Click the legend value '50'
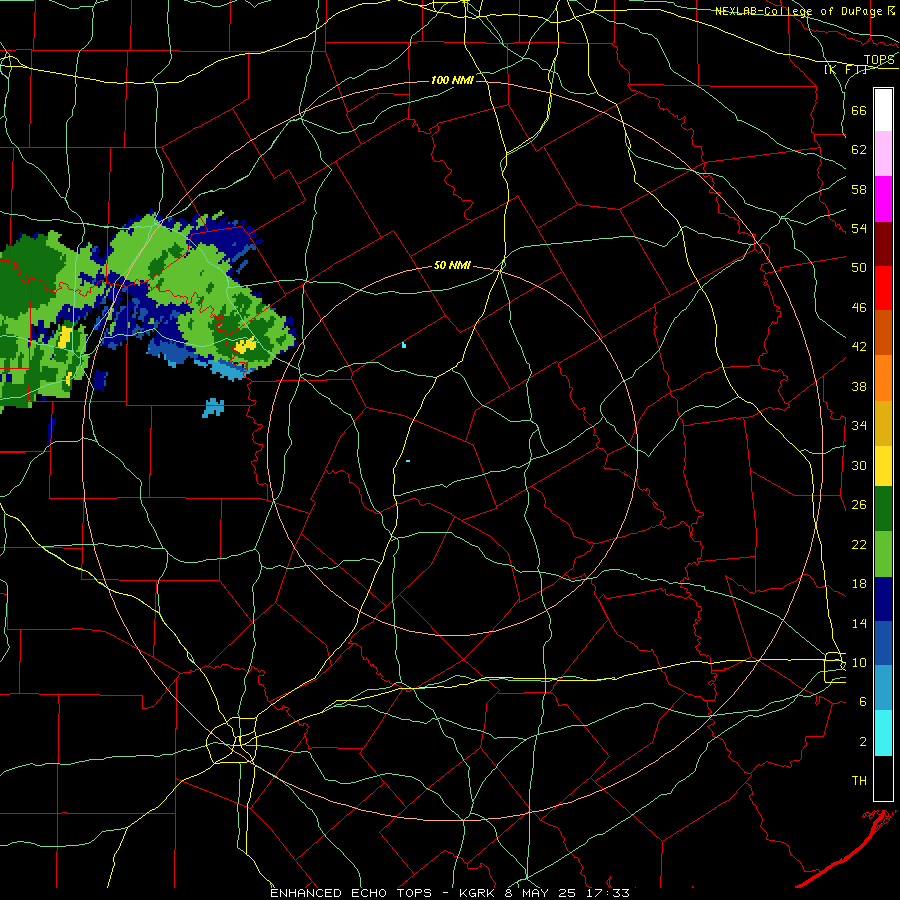900x900 pixels. tap(859, 268)
